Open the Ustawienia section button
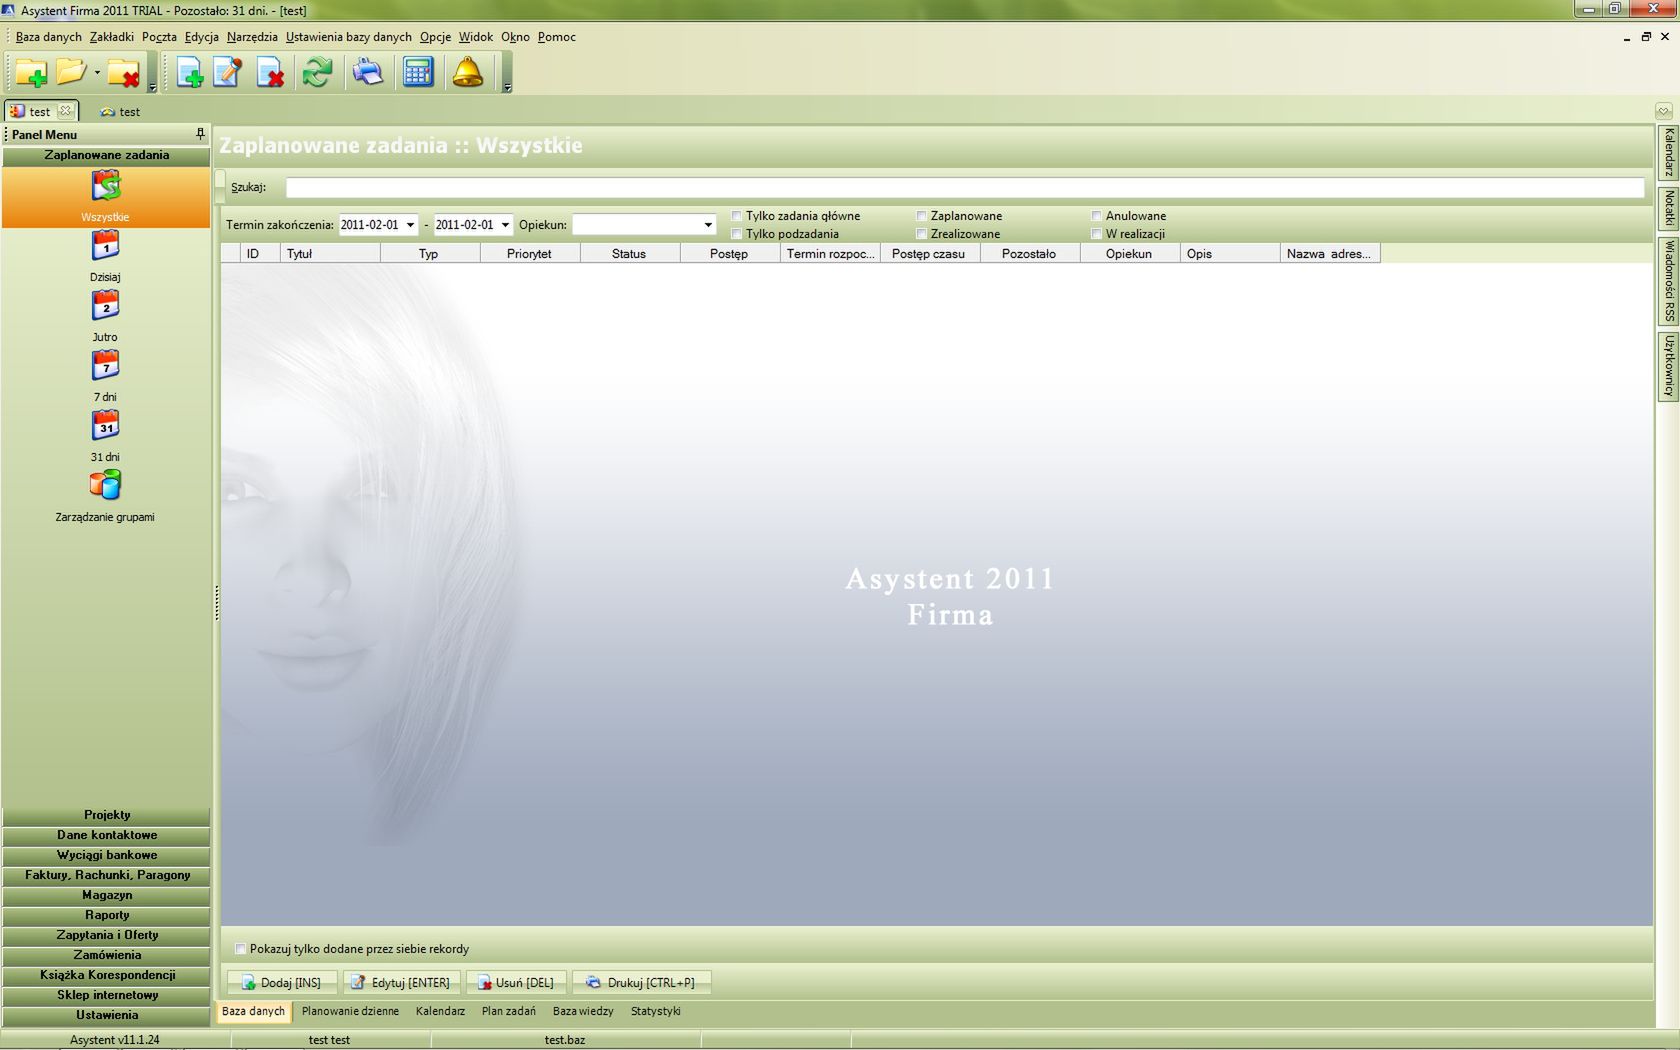The height and width of the screenshot is (1050, 1680). [106, 1015]
